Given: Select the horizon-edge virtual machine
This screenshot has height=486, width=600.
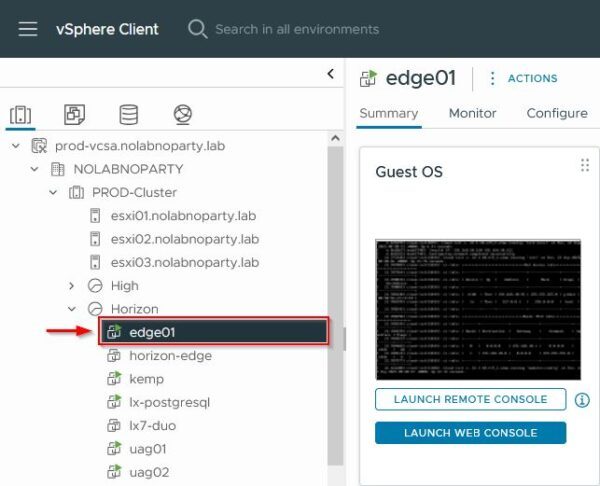Looking at the screenshot, I should 170,356.
